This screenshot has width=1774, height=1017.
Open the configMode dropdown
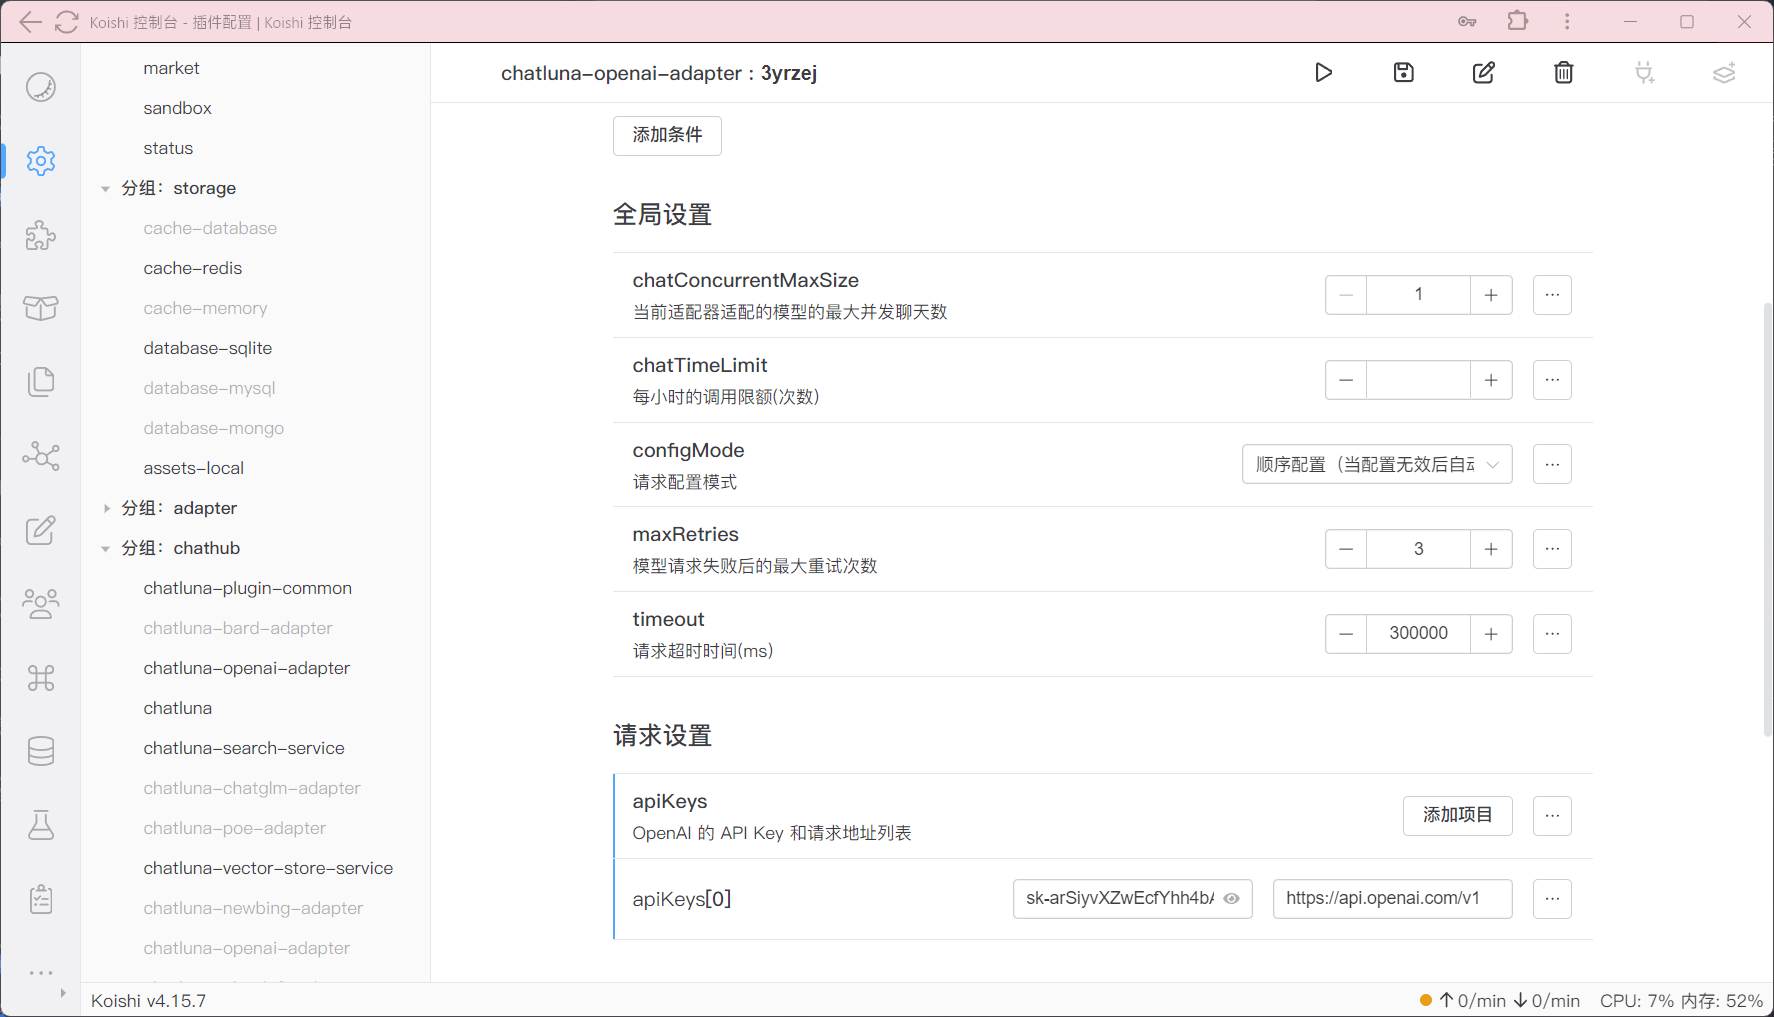(x=1376, y=465)
